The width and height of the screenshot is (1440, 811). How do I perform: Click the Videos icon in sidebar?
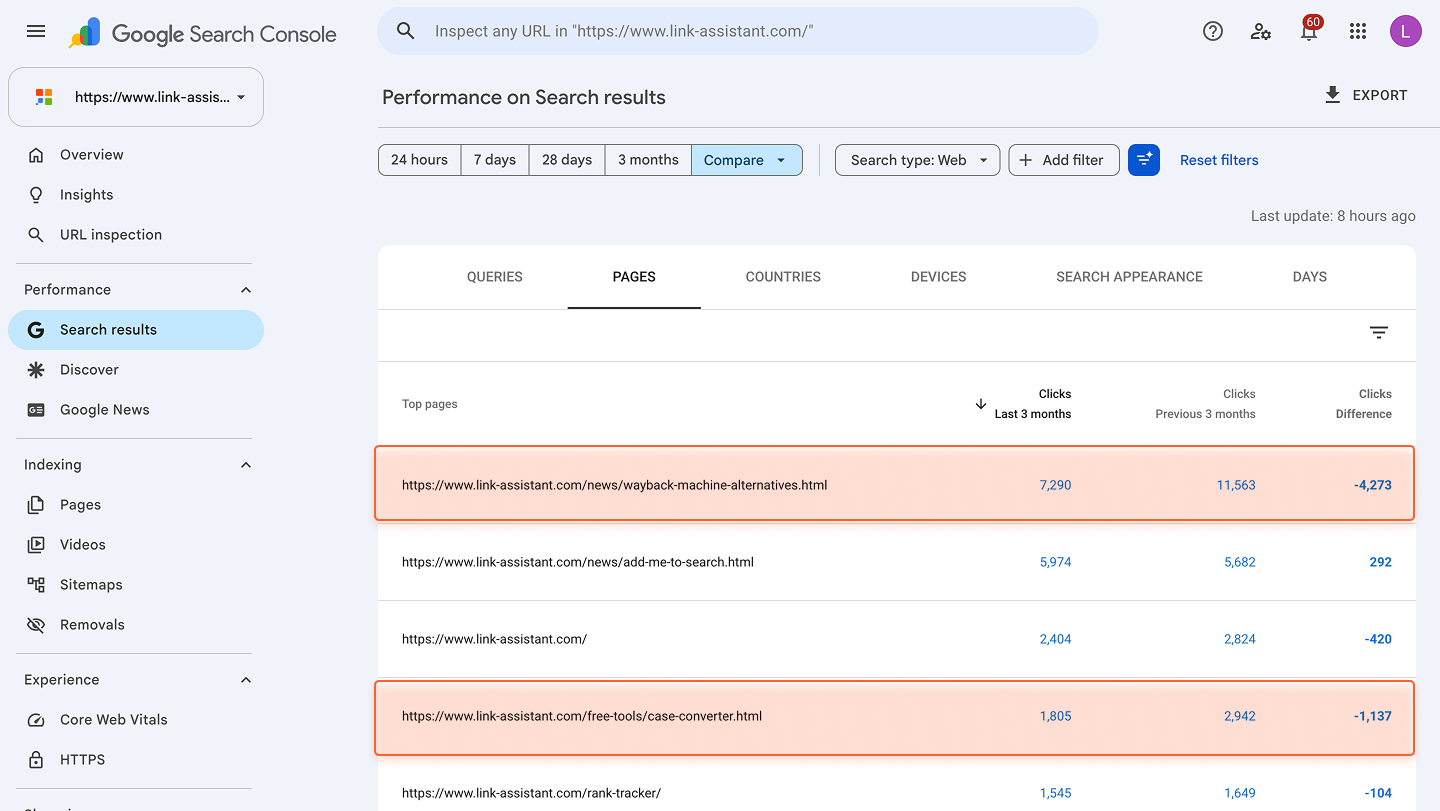click(x=36, y=545)
